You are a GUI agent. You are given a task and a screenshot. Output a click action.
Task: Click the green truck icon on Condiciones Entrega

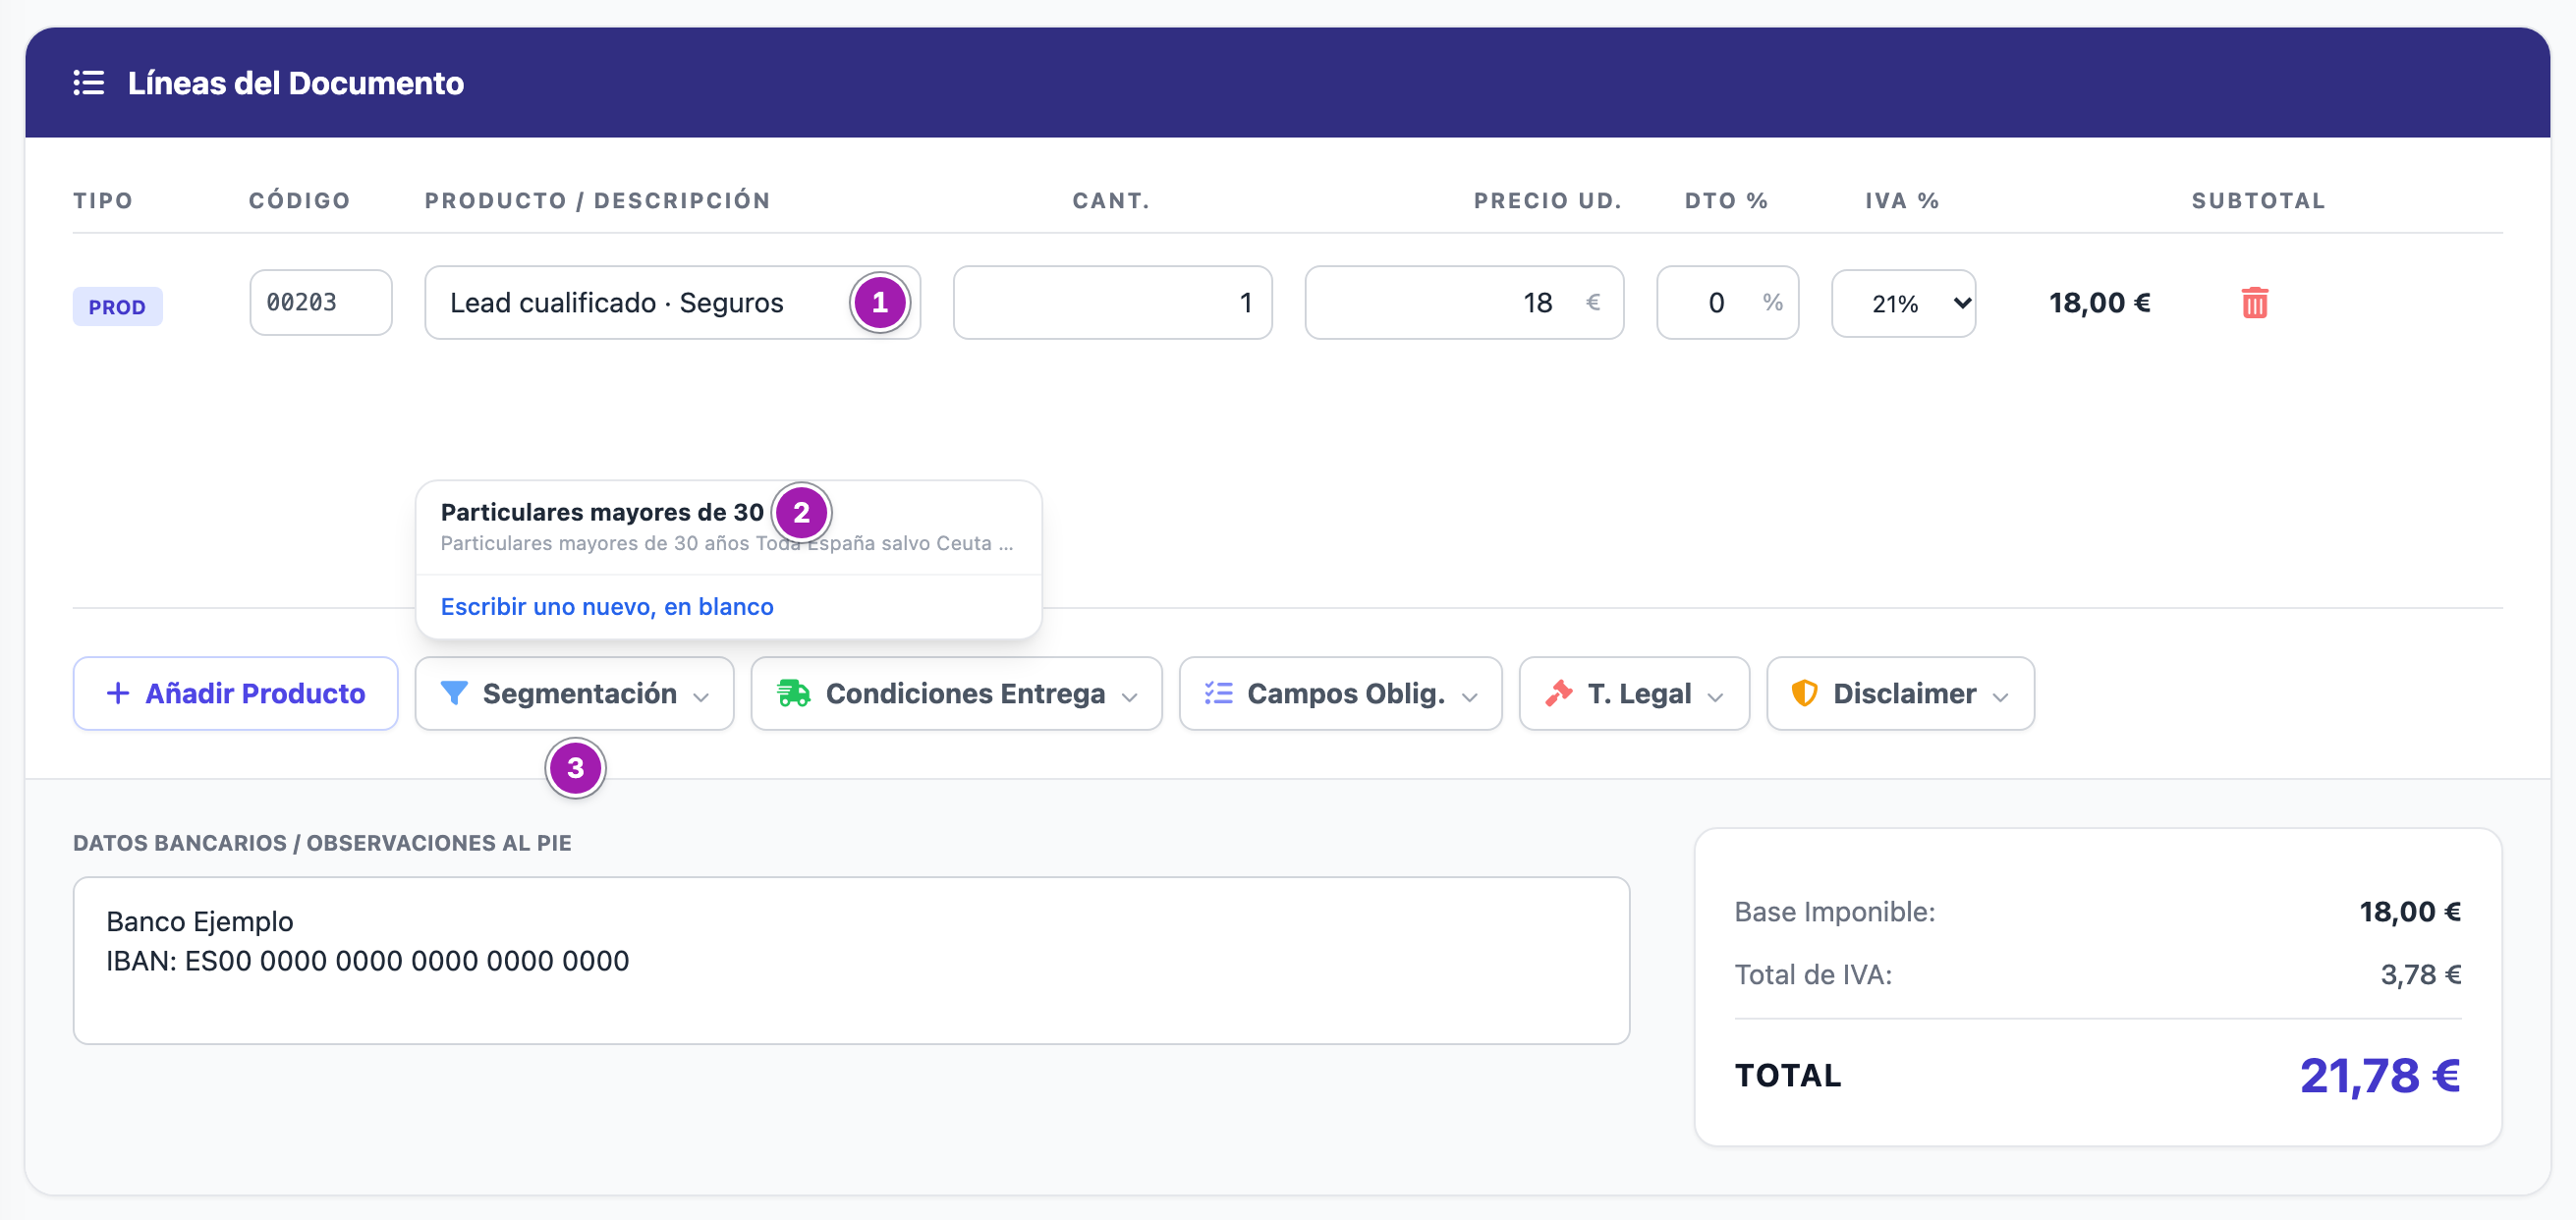coord(794,693)
